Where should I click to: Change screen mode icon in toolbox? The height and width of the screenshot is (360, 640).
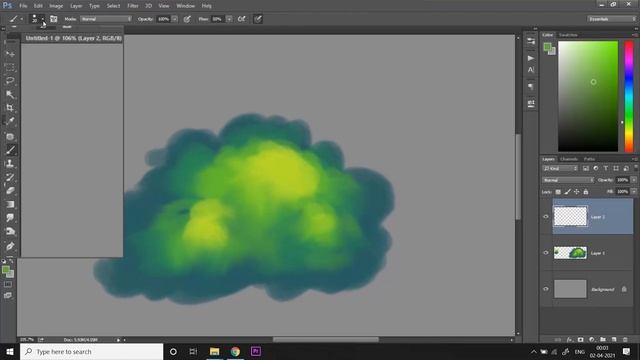coord(8,296)
